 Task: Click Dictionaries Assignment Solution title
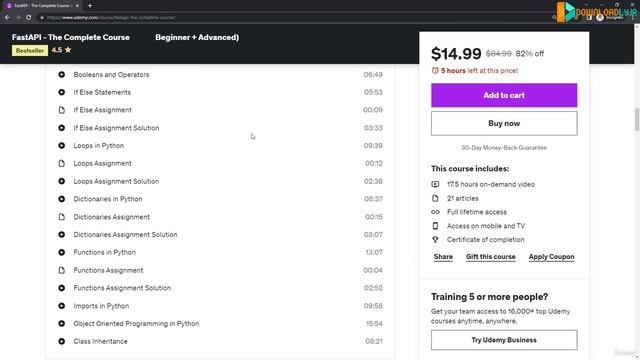pos(125,235)
